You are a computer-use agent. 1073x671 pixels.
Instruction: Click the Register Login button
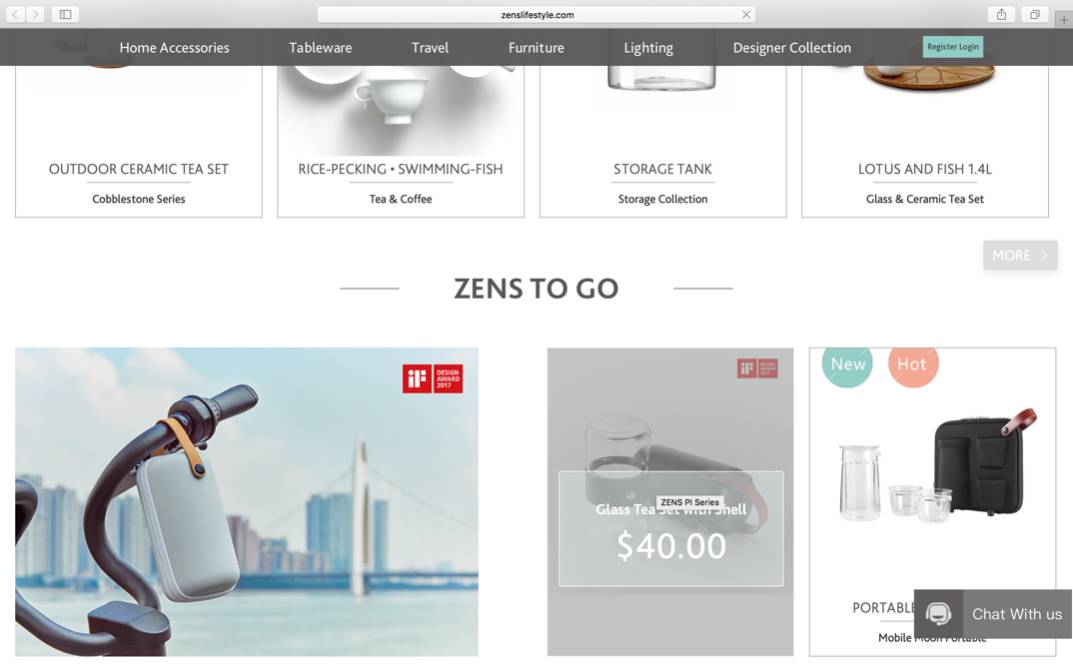[953, 47]
